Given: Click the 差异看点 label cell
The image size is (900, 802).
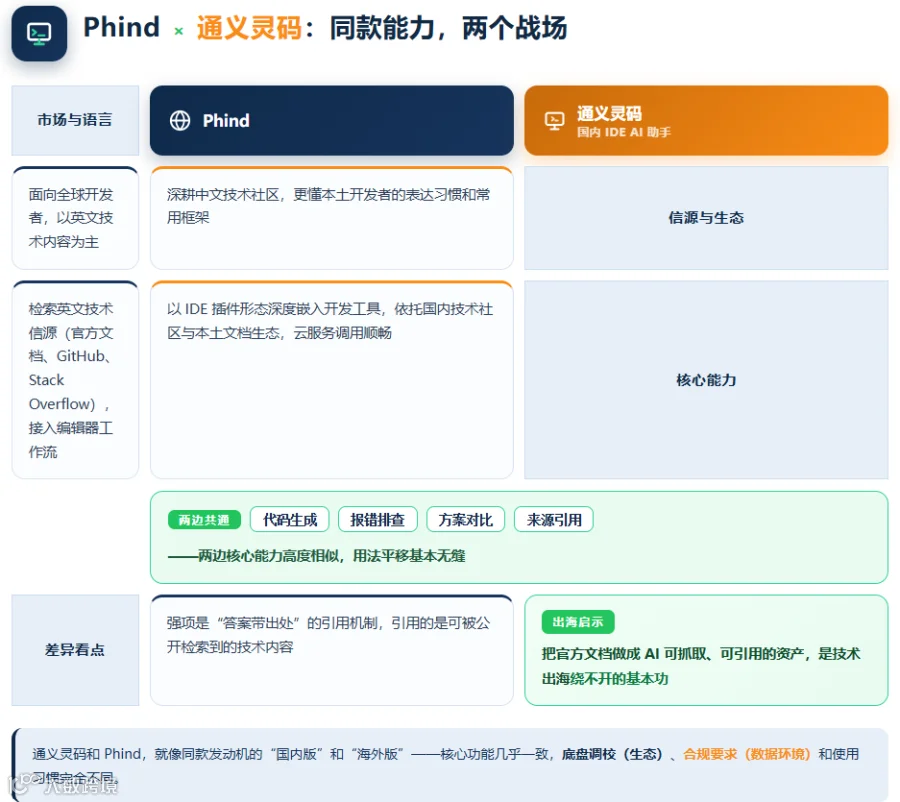Looking at the screenshot, I should (x=75, y=650).
